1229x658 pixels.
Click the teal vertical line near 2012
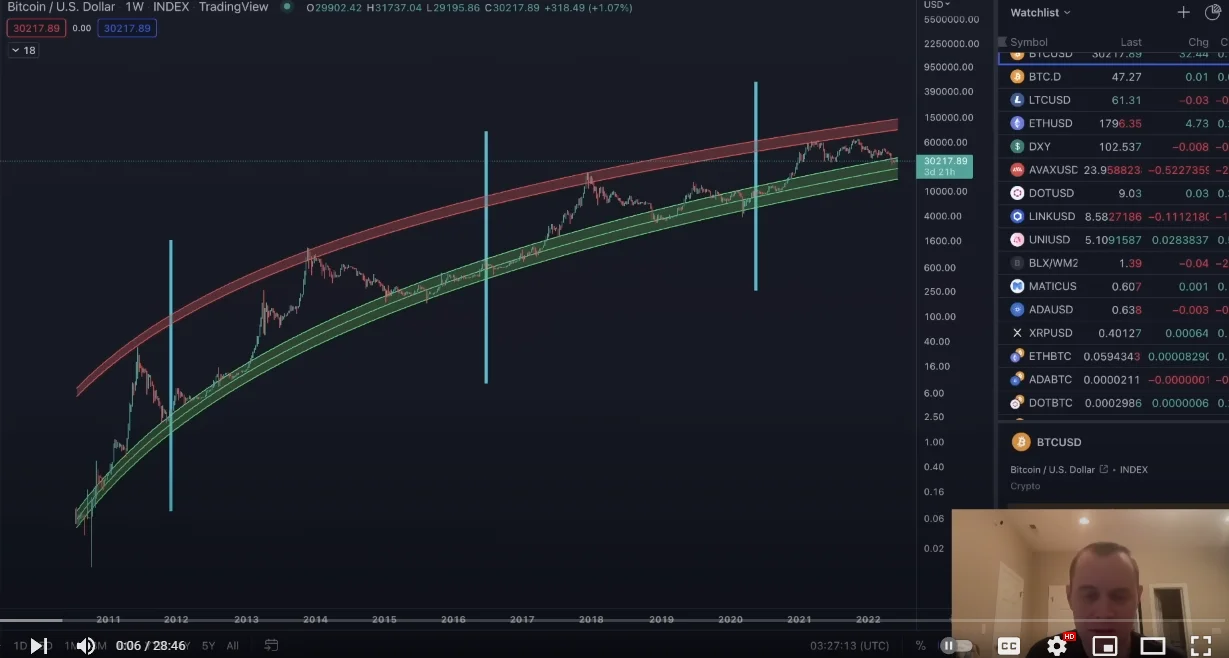point(171,375)
